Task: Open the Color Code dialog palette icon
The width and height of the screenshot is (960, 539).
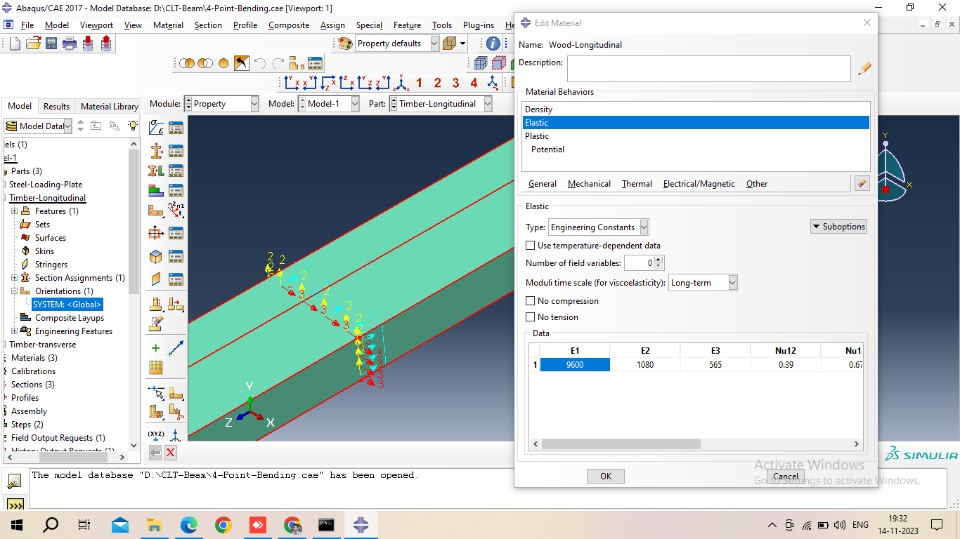Action: [345, 43]
